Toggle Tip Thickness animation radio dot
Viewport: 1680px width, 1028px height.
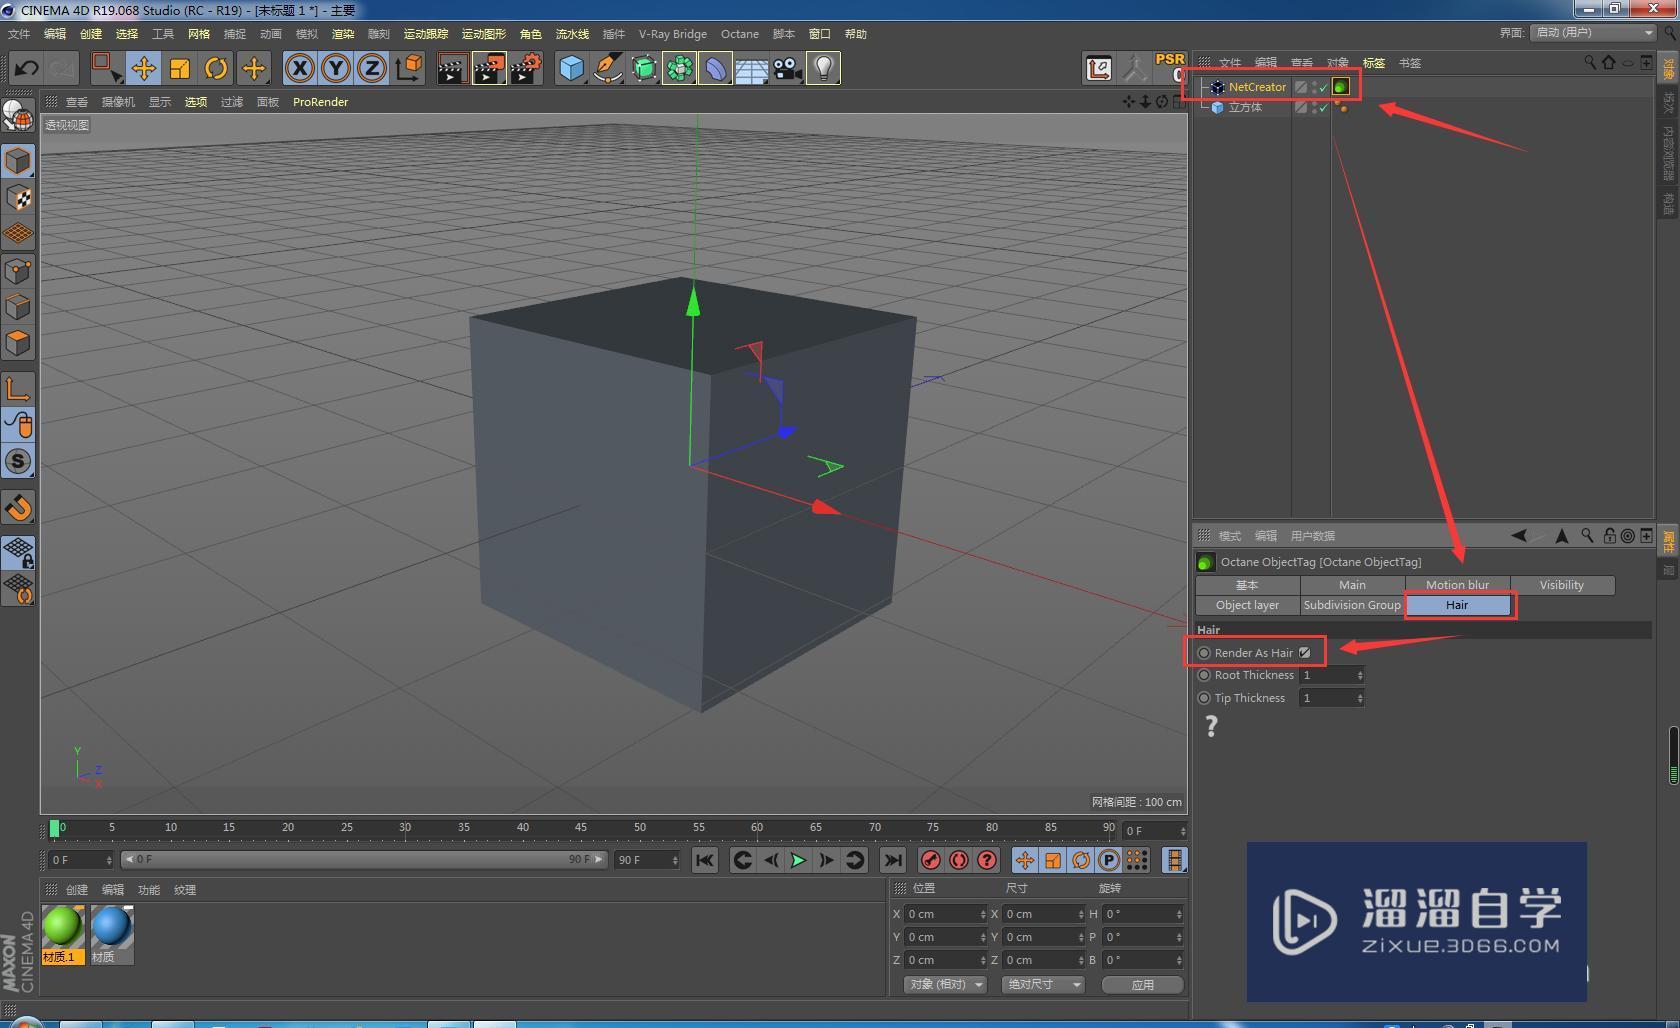click(x=1204, y=698)
